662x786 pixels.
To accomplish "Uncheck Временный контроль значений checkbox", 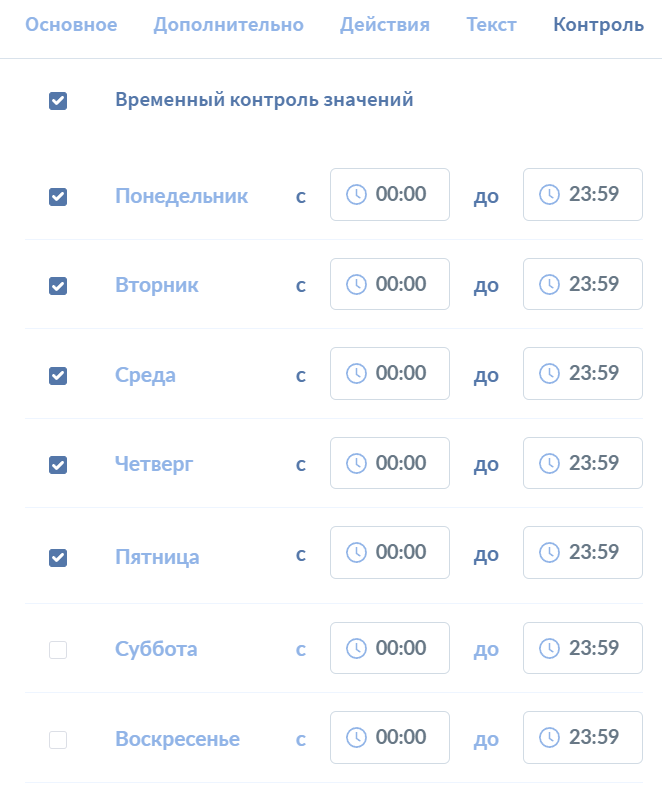I will 58,101.
